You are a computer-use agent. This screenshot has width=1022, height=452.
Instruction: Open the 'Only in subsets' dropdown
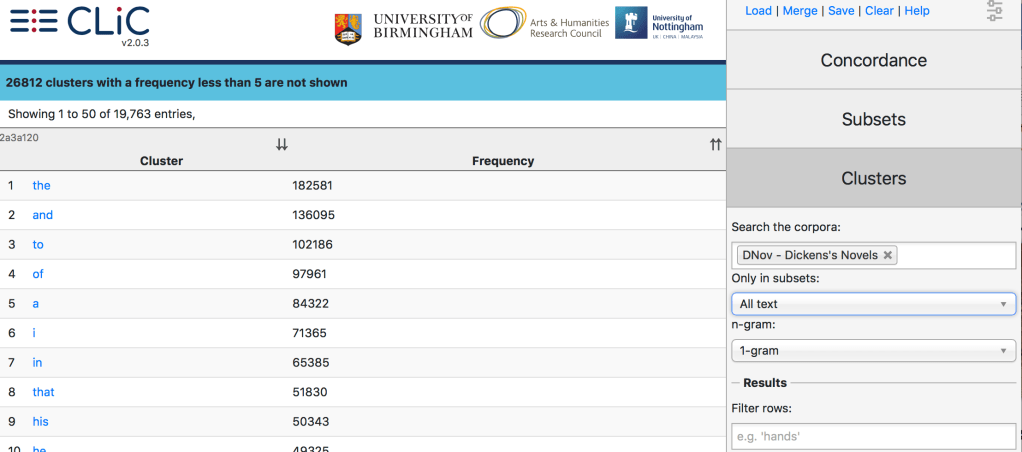[874, 304]
